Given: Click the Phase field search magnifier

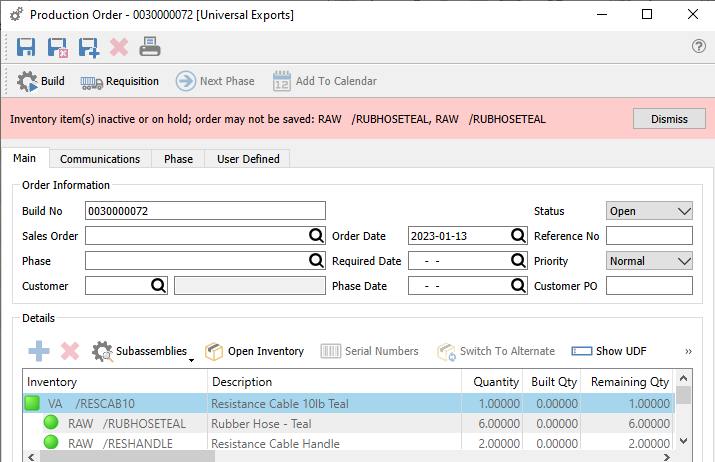Looking at the screenshot, I should pos(316,261).
